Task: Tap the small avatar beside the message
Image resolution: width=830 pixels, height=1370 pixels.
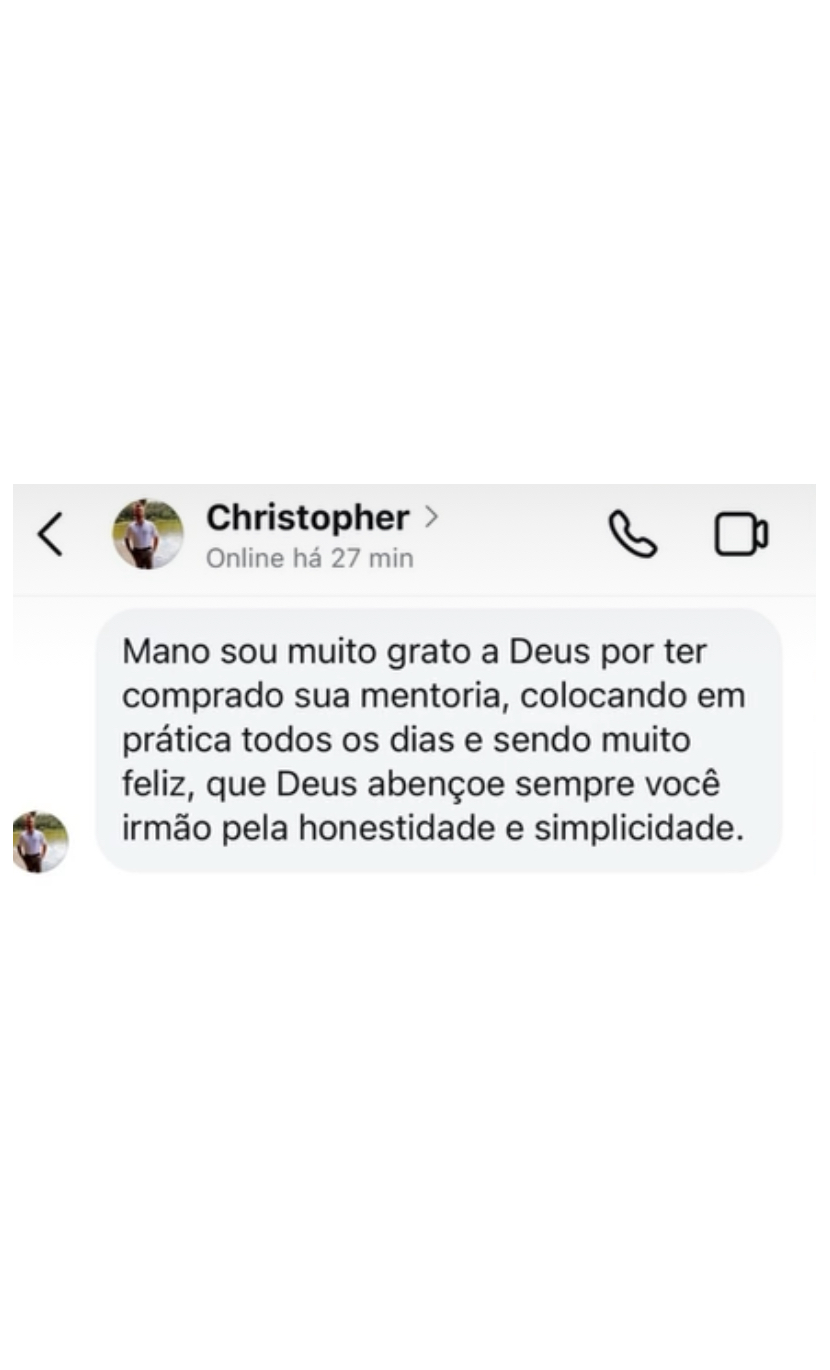Action: click(x=40, y=841)
